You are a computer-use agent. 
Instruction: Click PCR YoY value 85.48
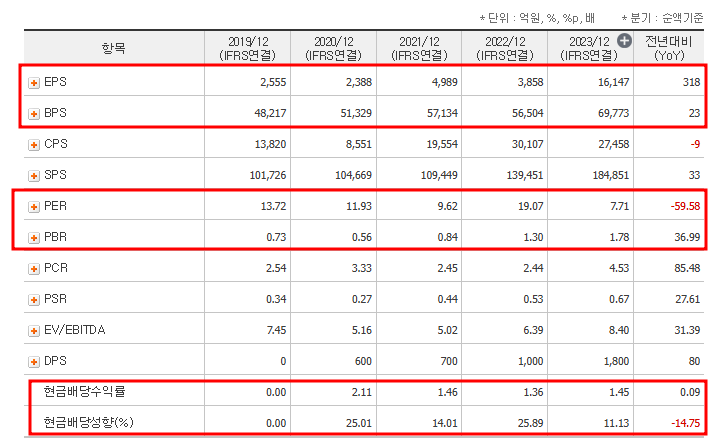687,268
